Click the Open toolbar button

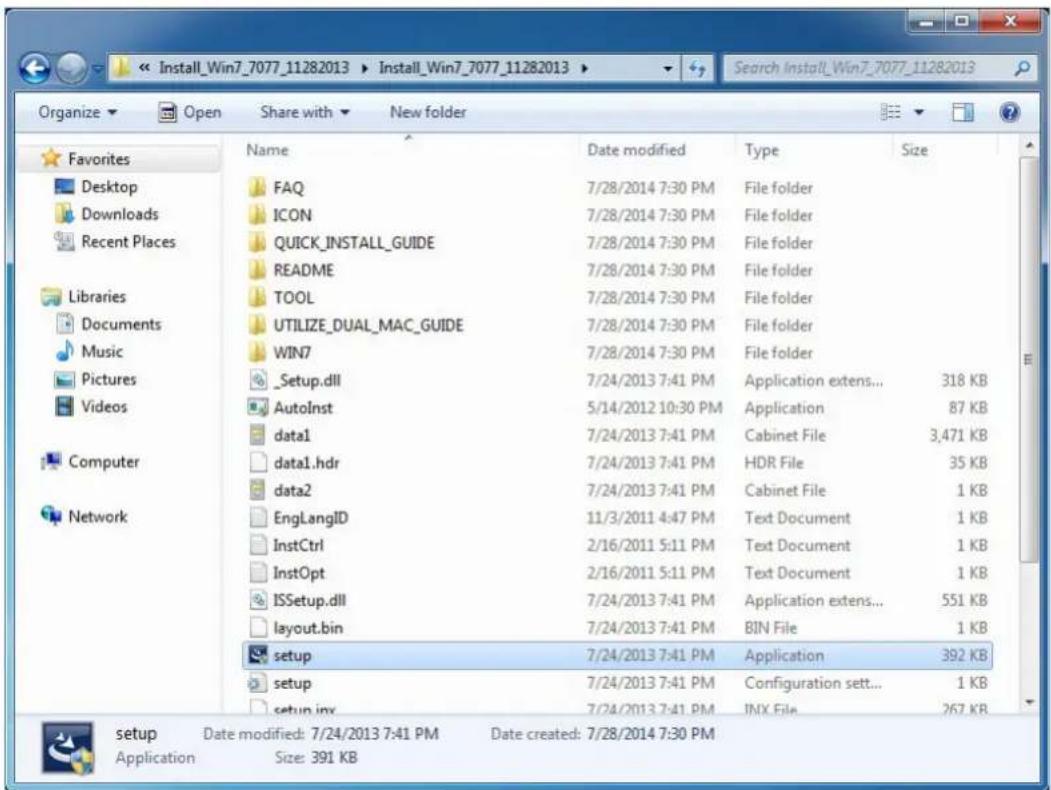coord(190,113)
